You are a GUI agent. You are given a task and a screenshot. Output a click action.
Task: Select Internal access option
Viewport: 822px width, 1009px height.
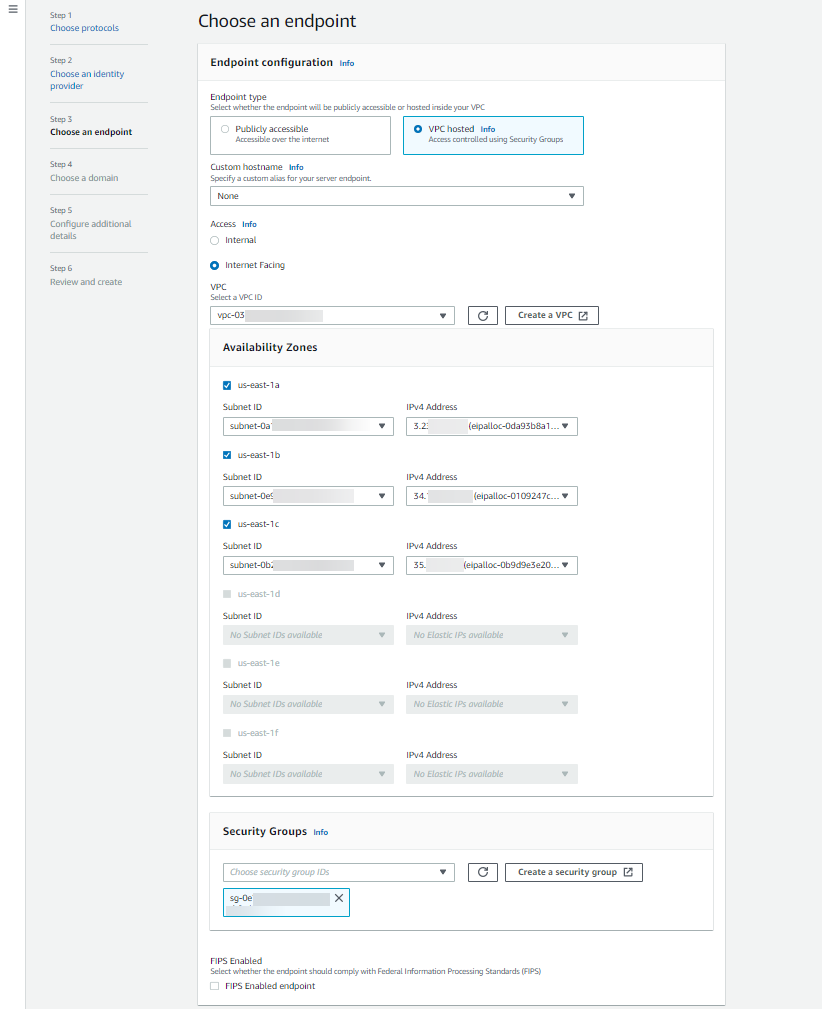[x=214, y=240]
